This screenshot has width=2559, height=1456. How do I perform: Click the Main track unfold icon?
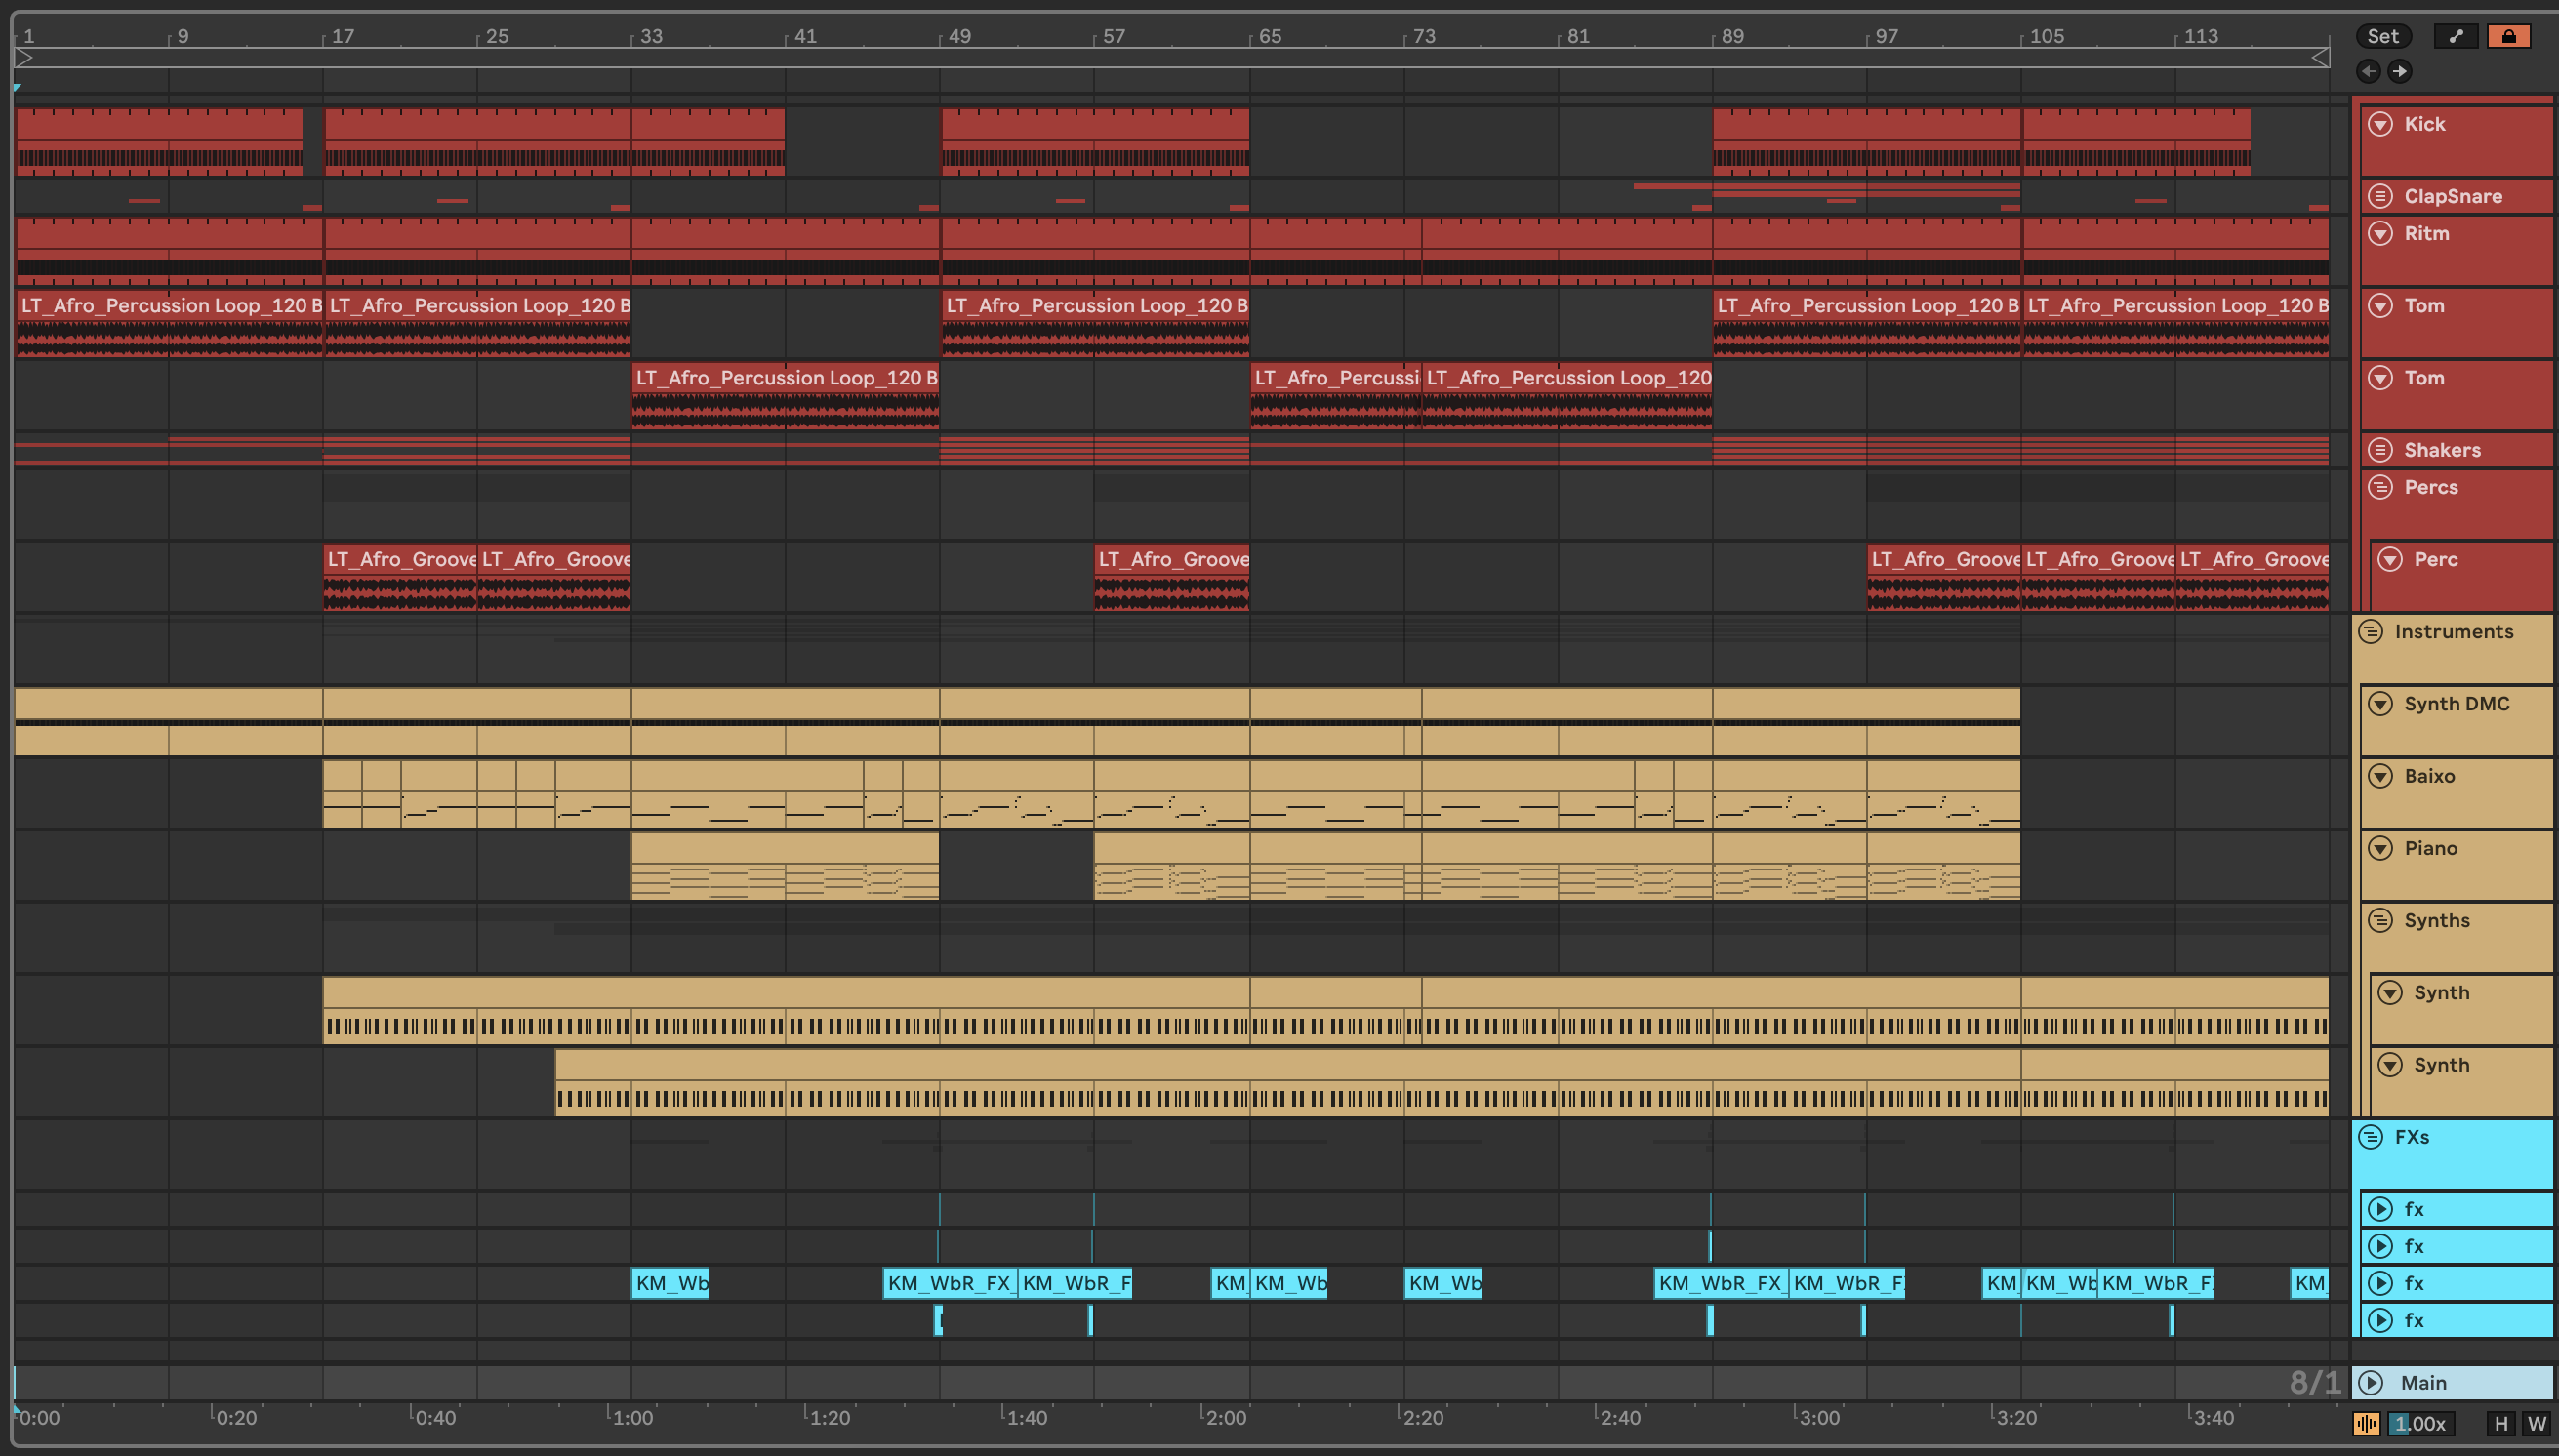[2371, 1383]
